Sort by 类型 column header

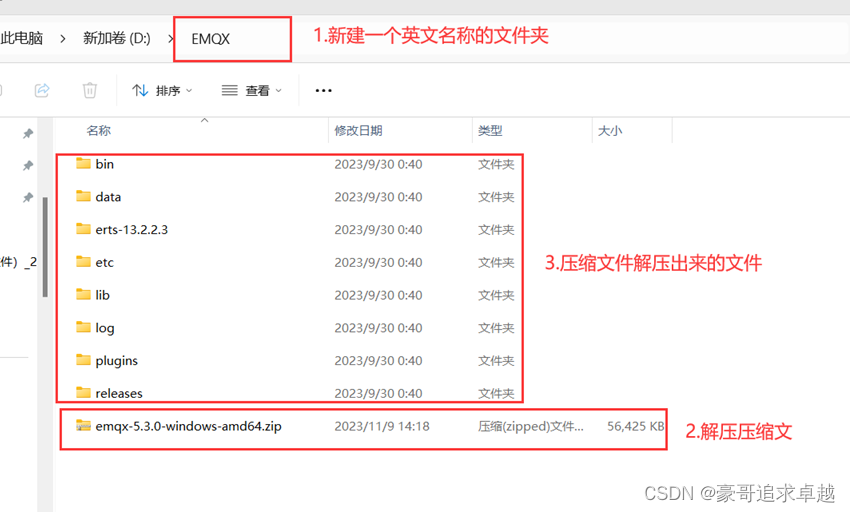coord(490,131)
